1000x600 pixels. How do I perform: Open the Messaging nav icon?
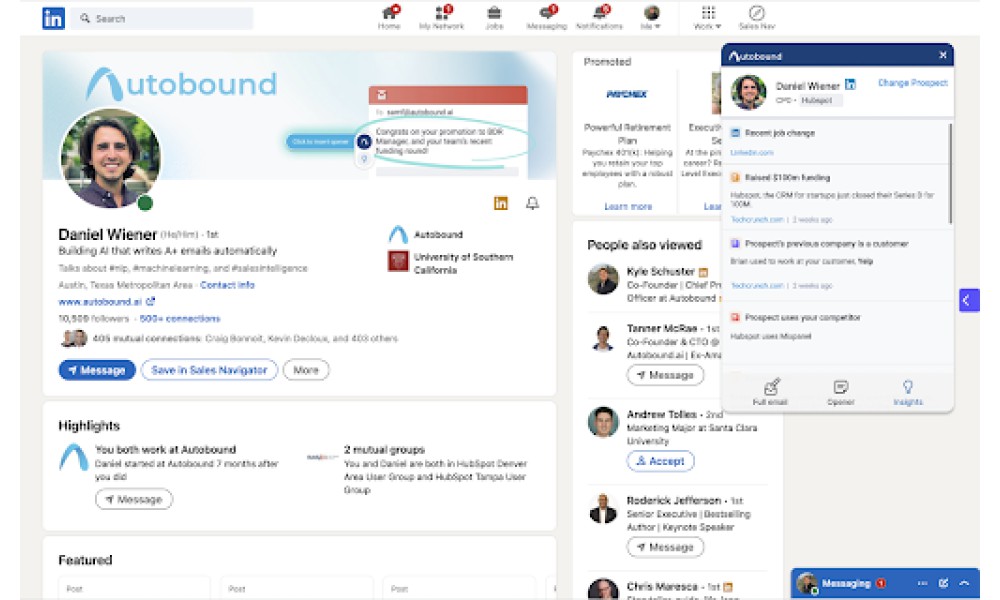(547, 17)
